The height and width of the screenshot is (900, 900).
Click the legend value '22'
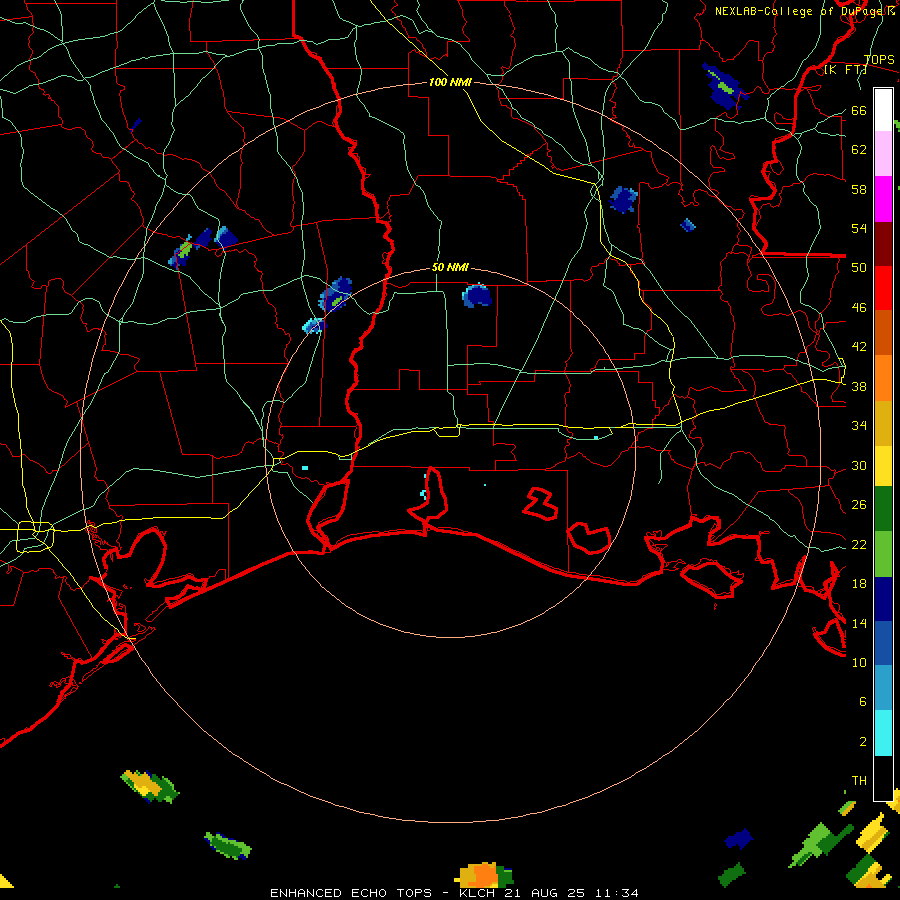coord(859,545)
